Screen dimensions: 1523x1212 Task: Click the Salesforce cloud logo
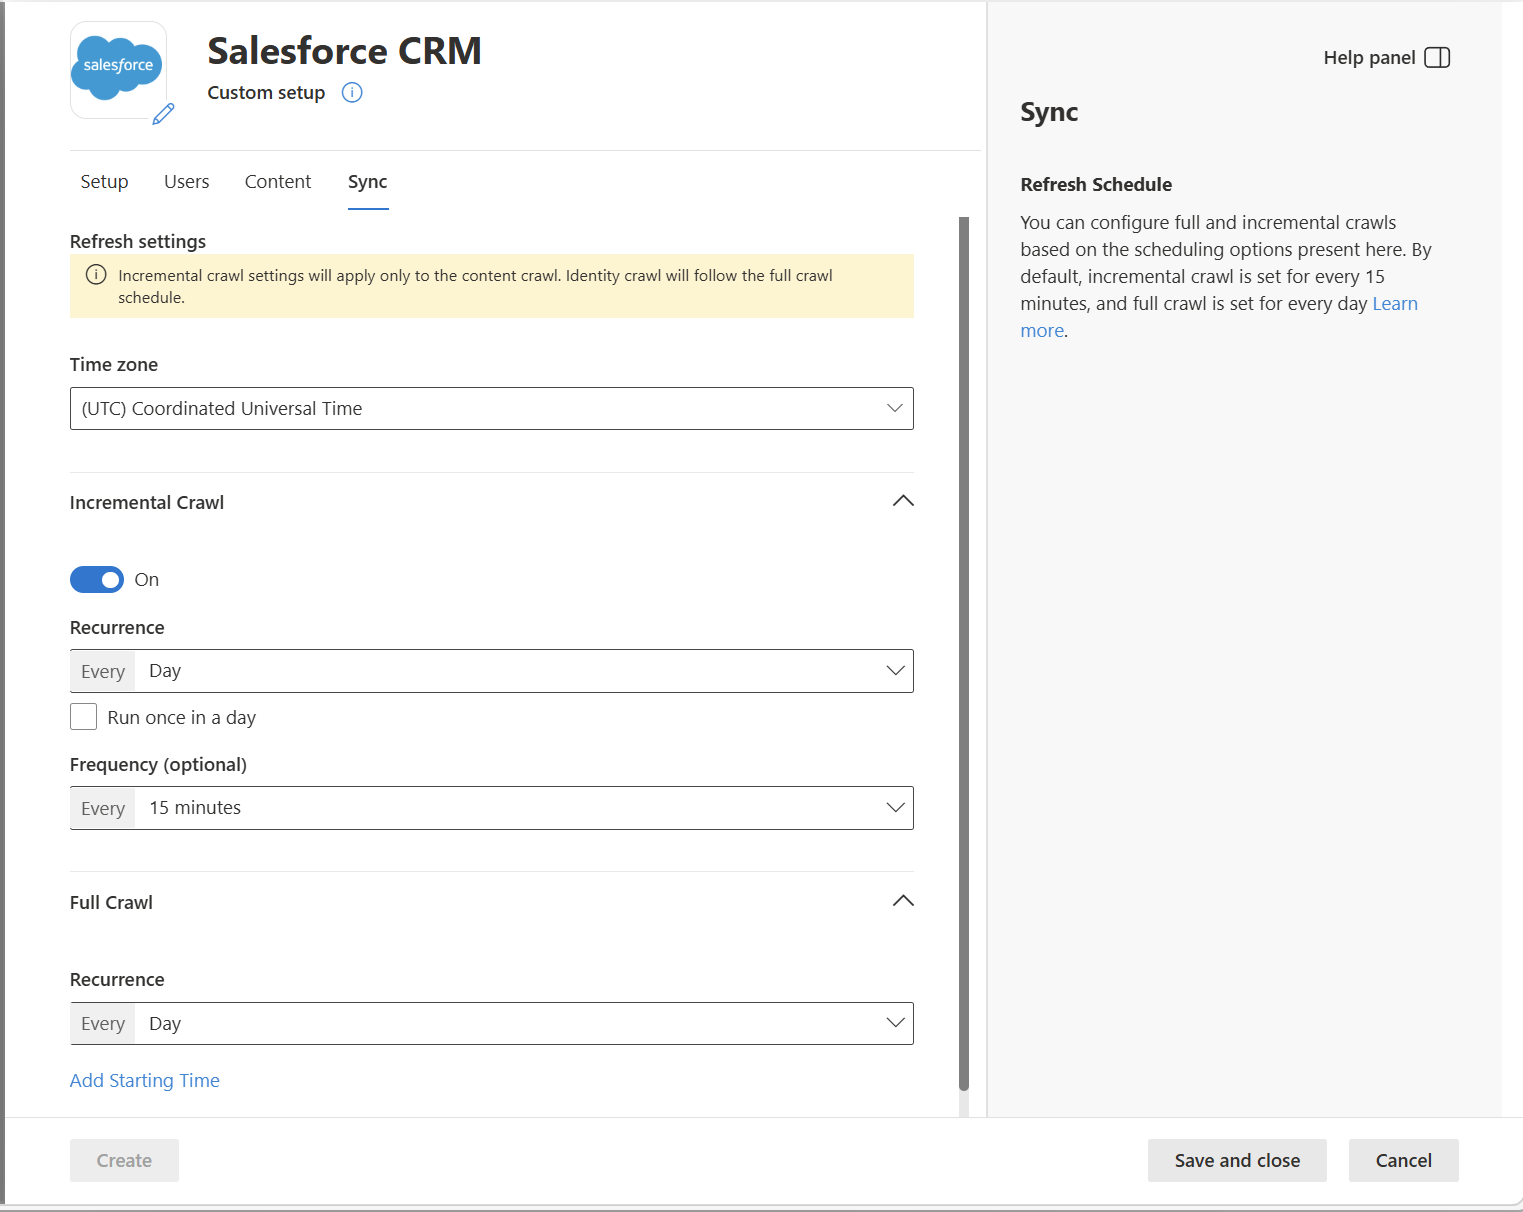tap(118, 67)
